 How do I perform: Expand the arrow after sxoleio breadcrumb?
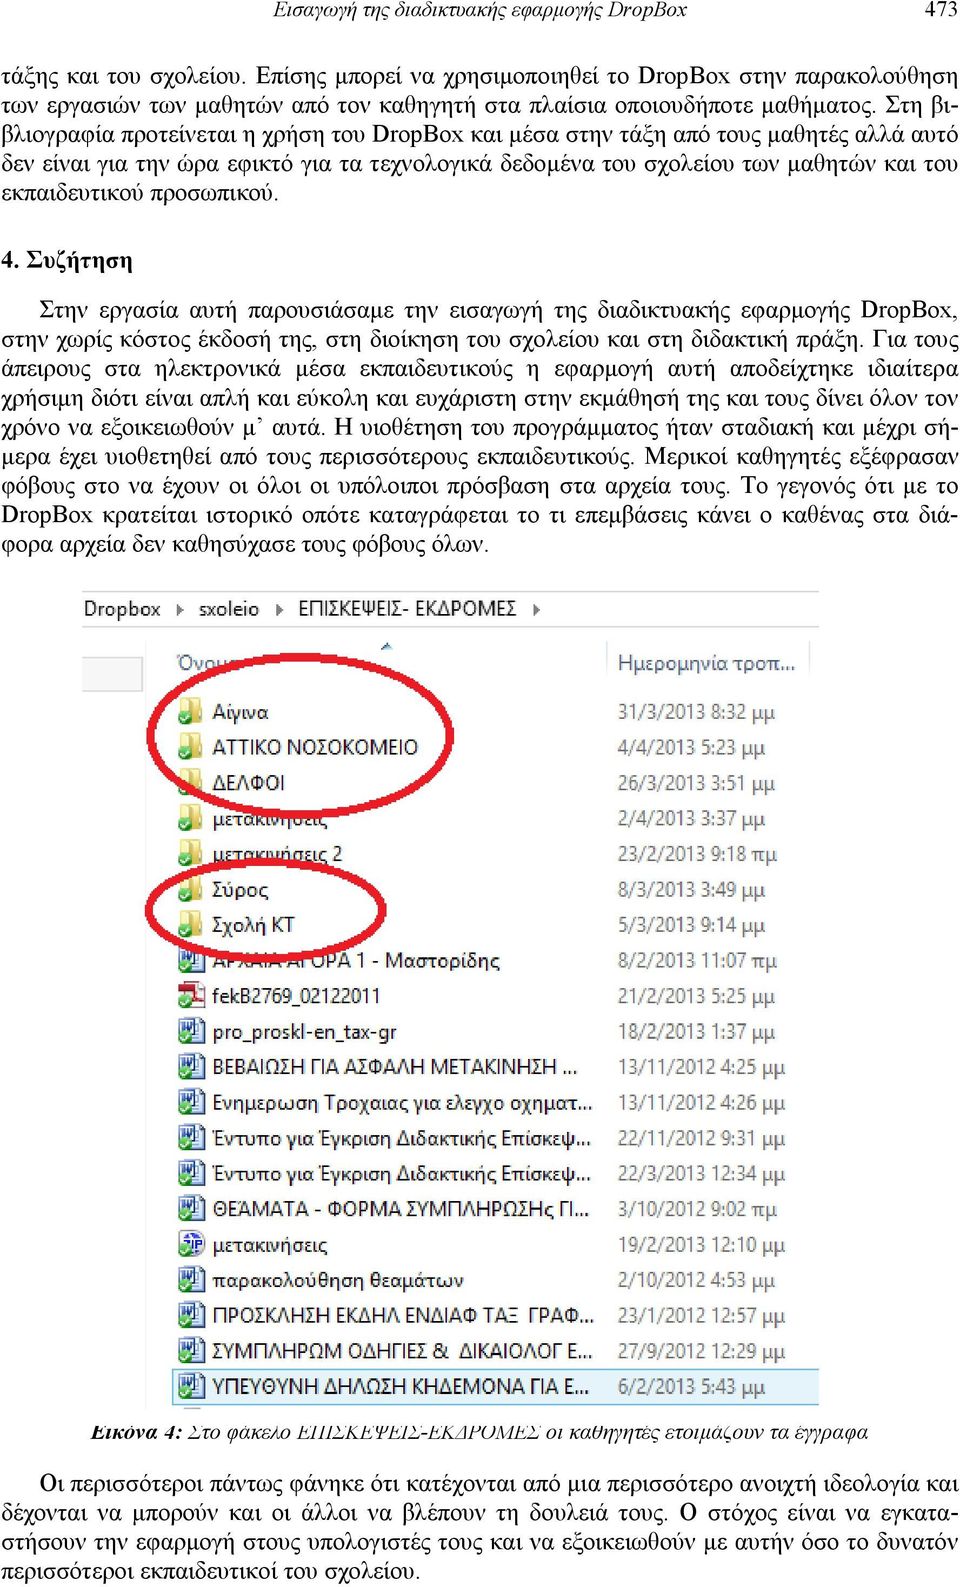click(279, 610)
